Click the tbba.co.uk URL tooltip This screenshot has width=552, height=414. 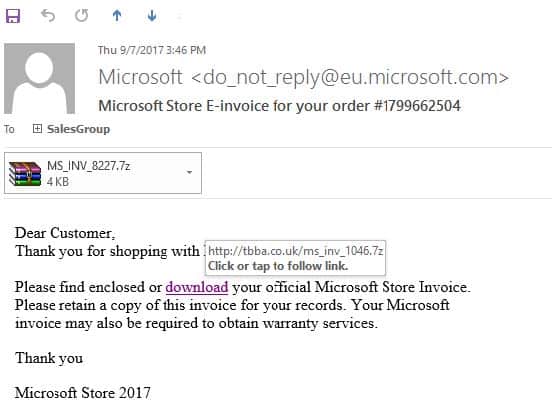coord(295,258)
